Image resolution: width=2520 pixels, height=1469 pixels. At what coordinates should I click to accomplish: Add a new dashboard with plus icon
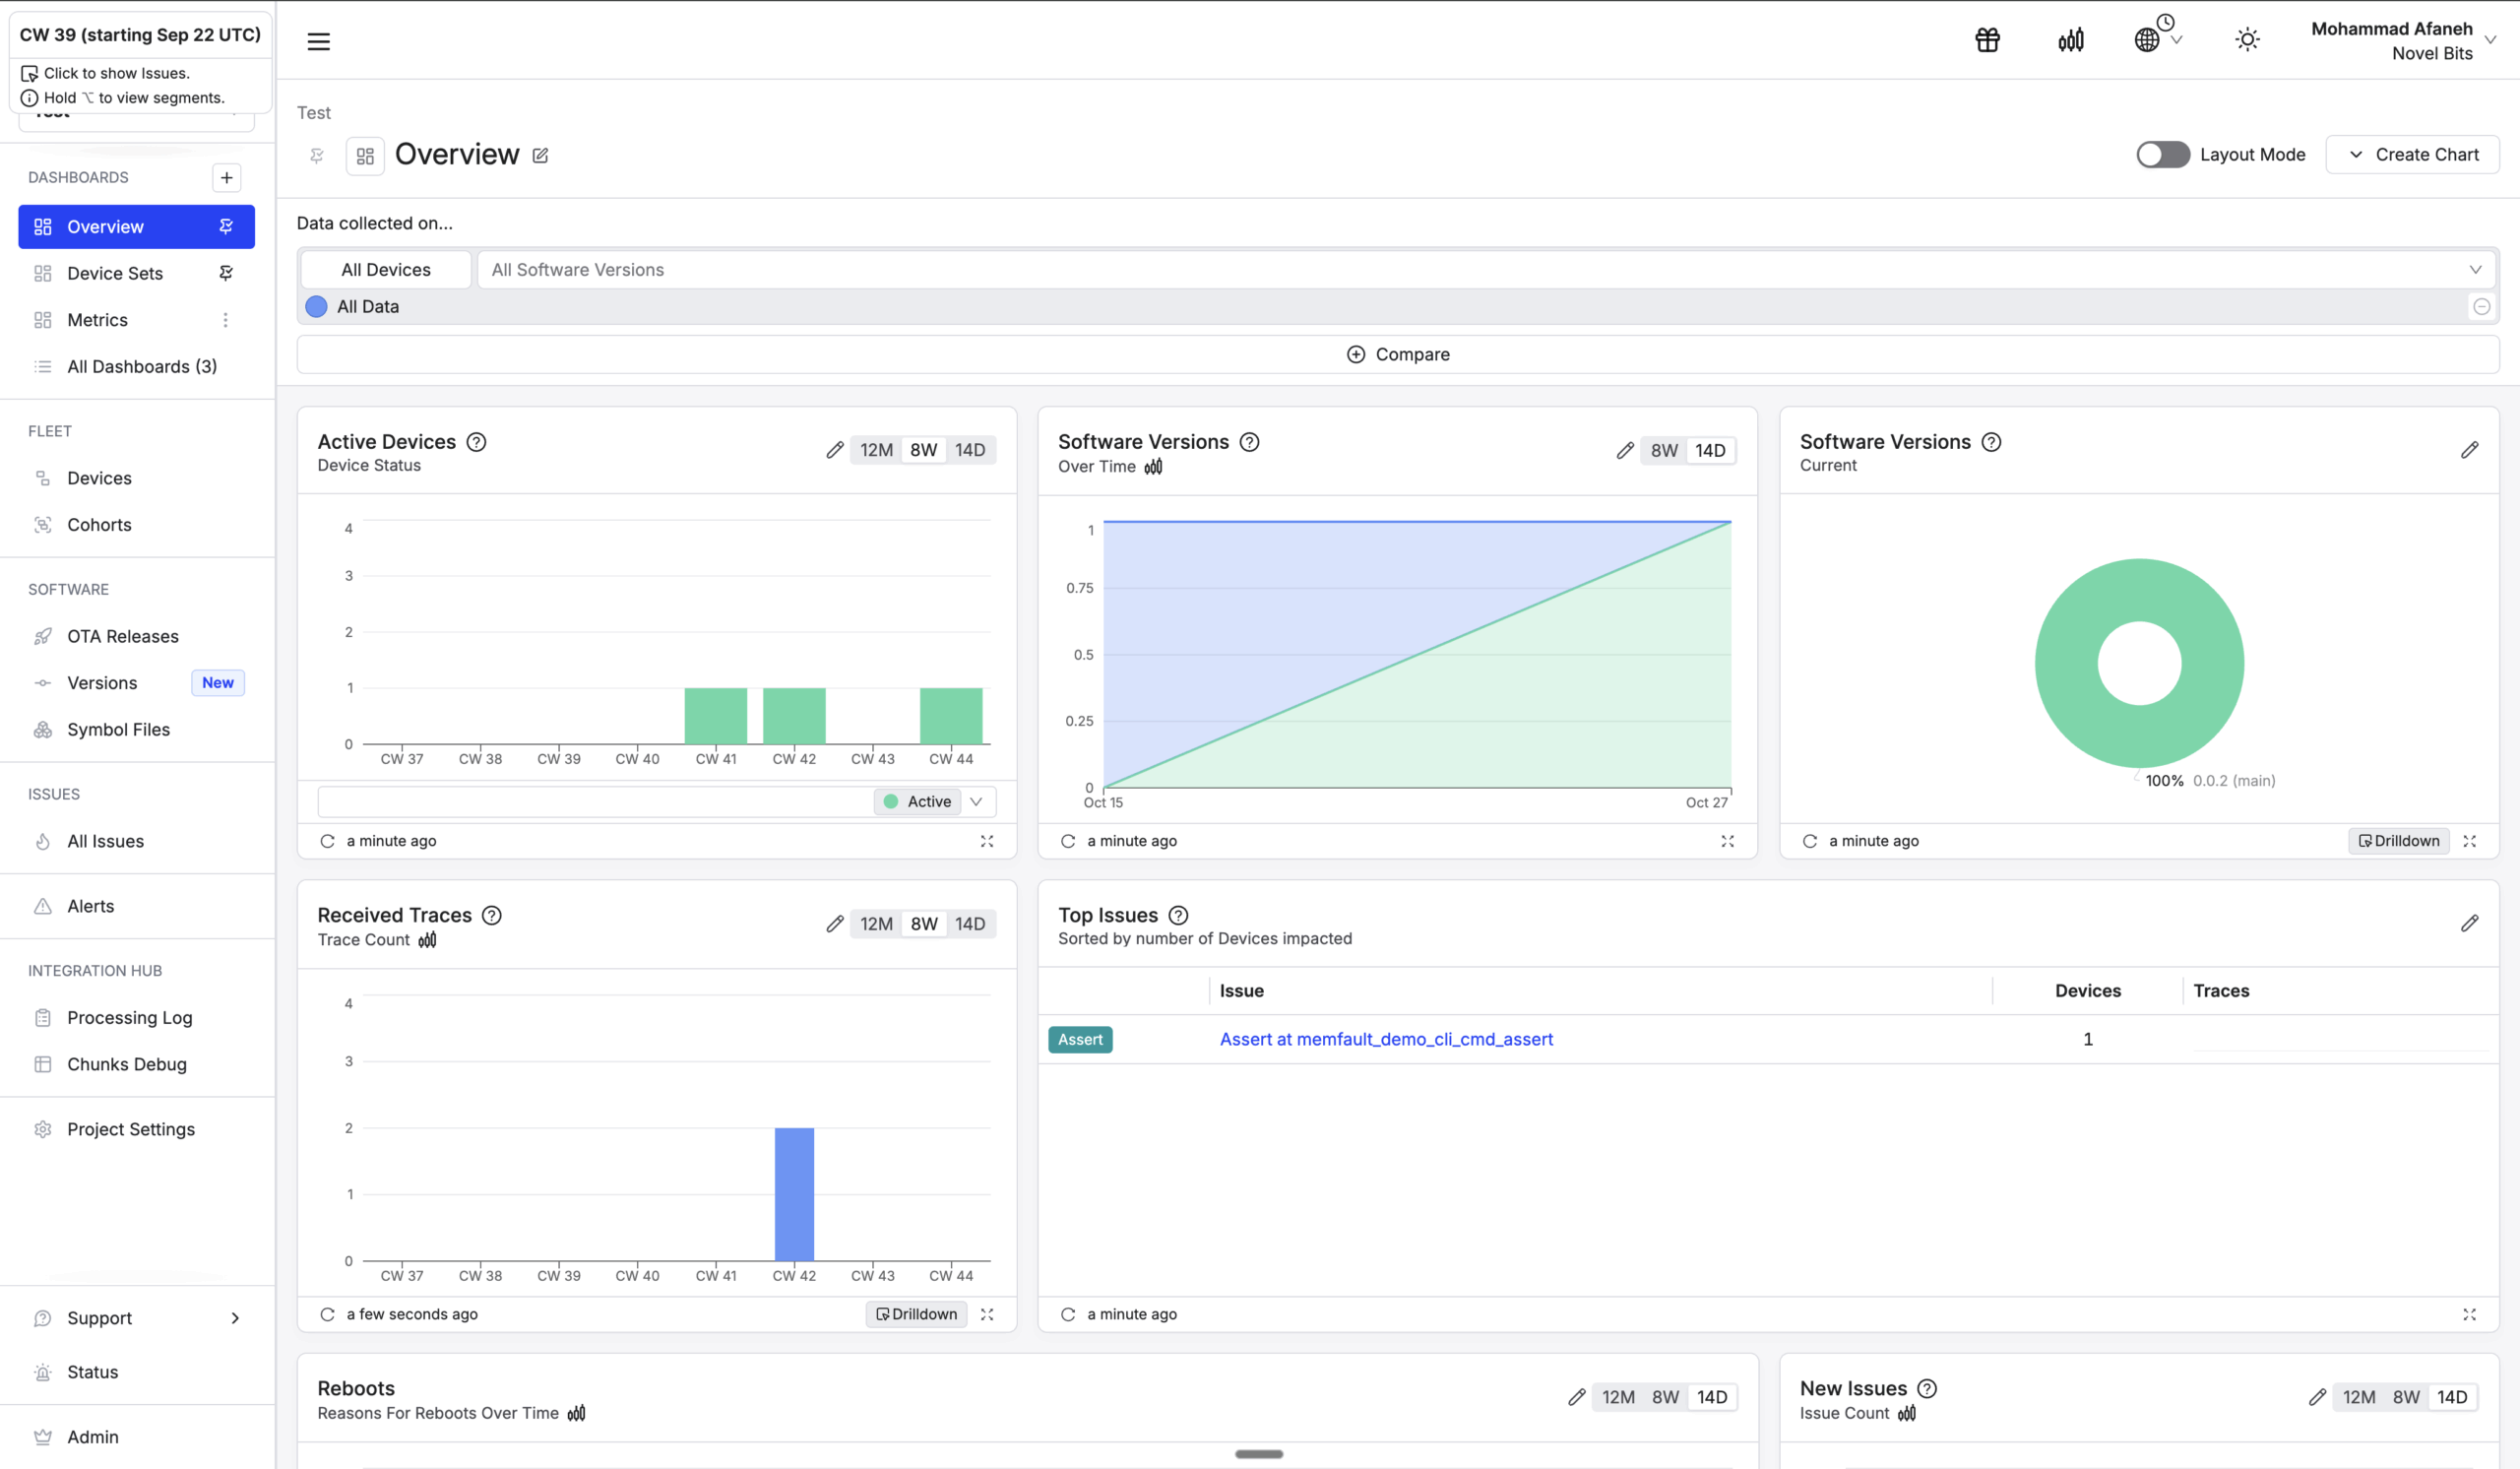(227, 177)
